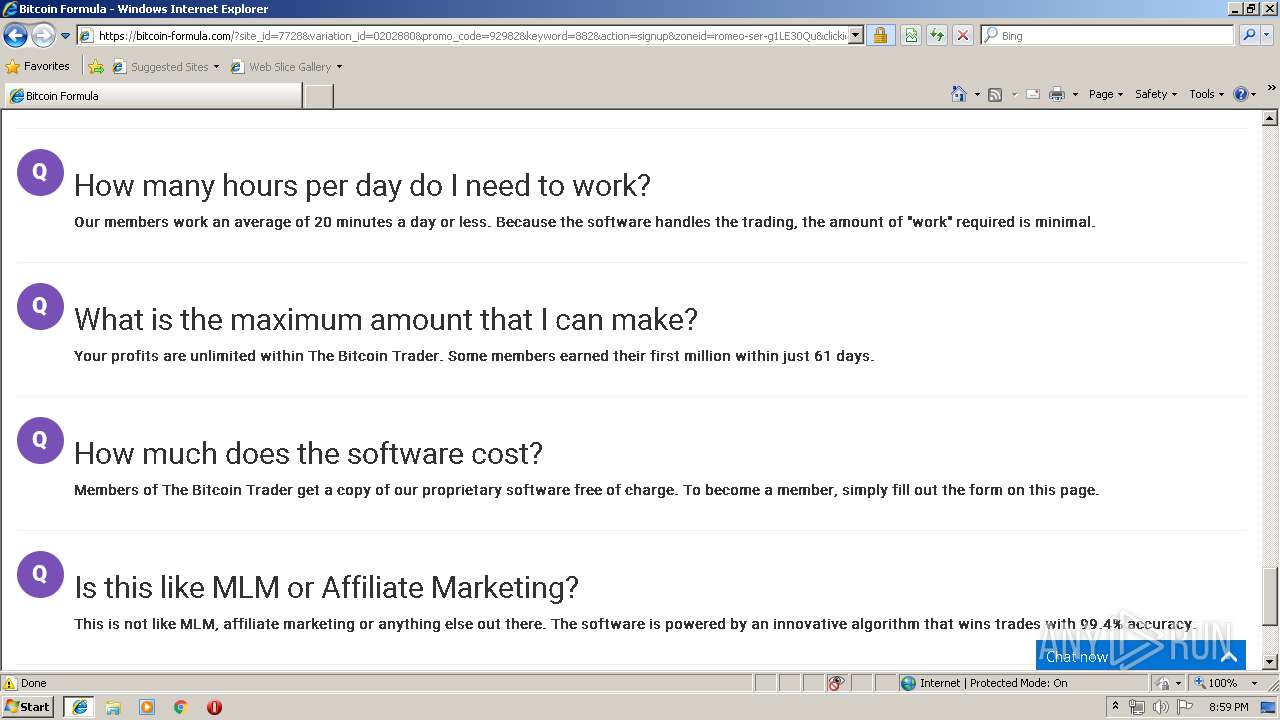
Task: Click the page scrollbar down arrow
Action: [x=1270, y=662]
